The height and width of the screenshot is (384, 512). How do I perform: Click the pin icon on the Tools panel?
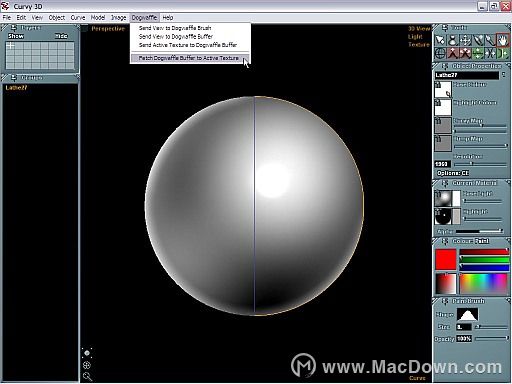click(x=445, y=28)
